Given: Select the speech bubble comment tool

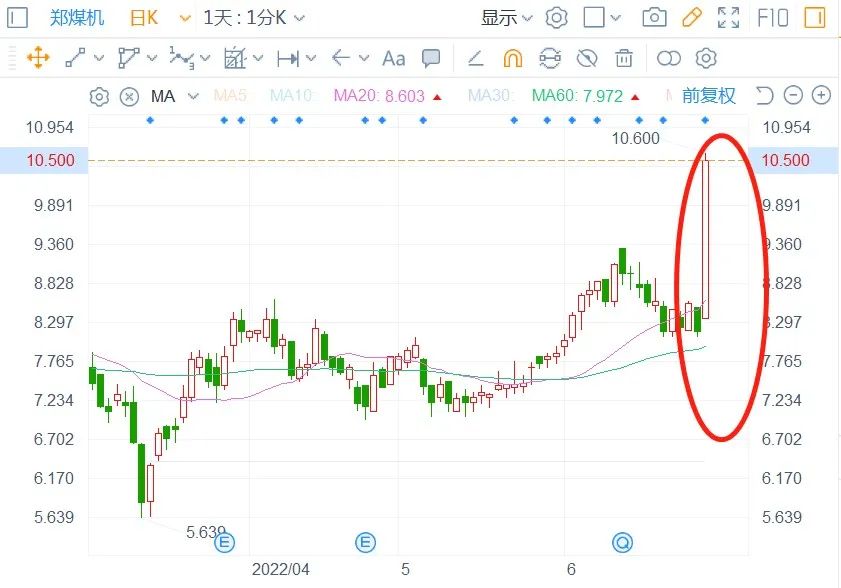Looking at the screenshot, I should coord(431,58).
